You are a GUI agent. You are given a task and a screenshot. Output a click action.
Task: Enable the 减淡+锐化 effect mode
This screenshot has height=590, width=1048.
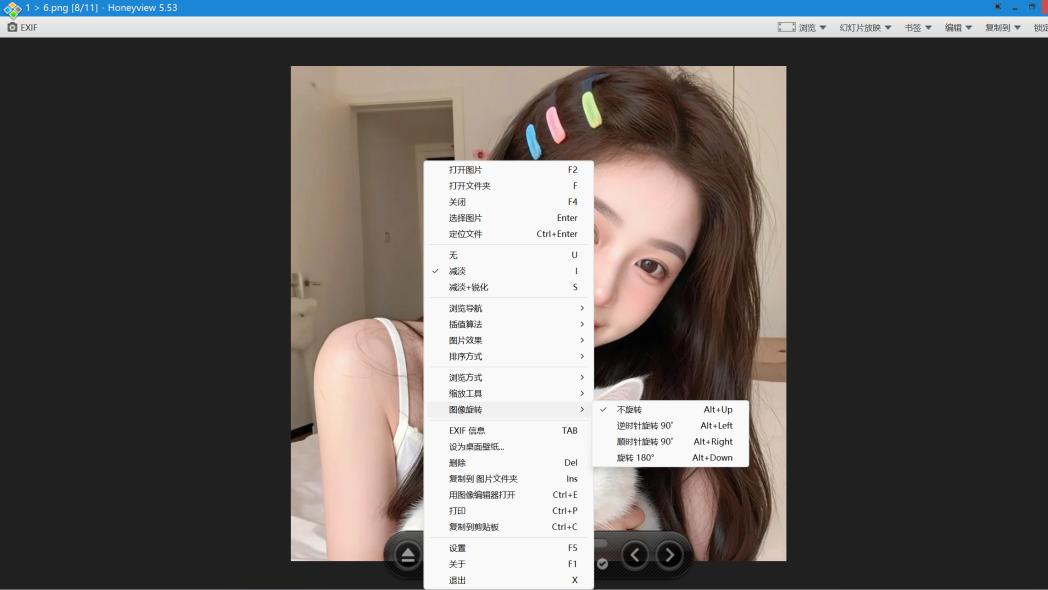(x=468, y=288)
